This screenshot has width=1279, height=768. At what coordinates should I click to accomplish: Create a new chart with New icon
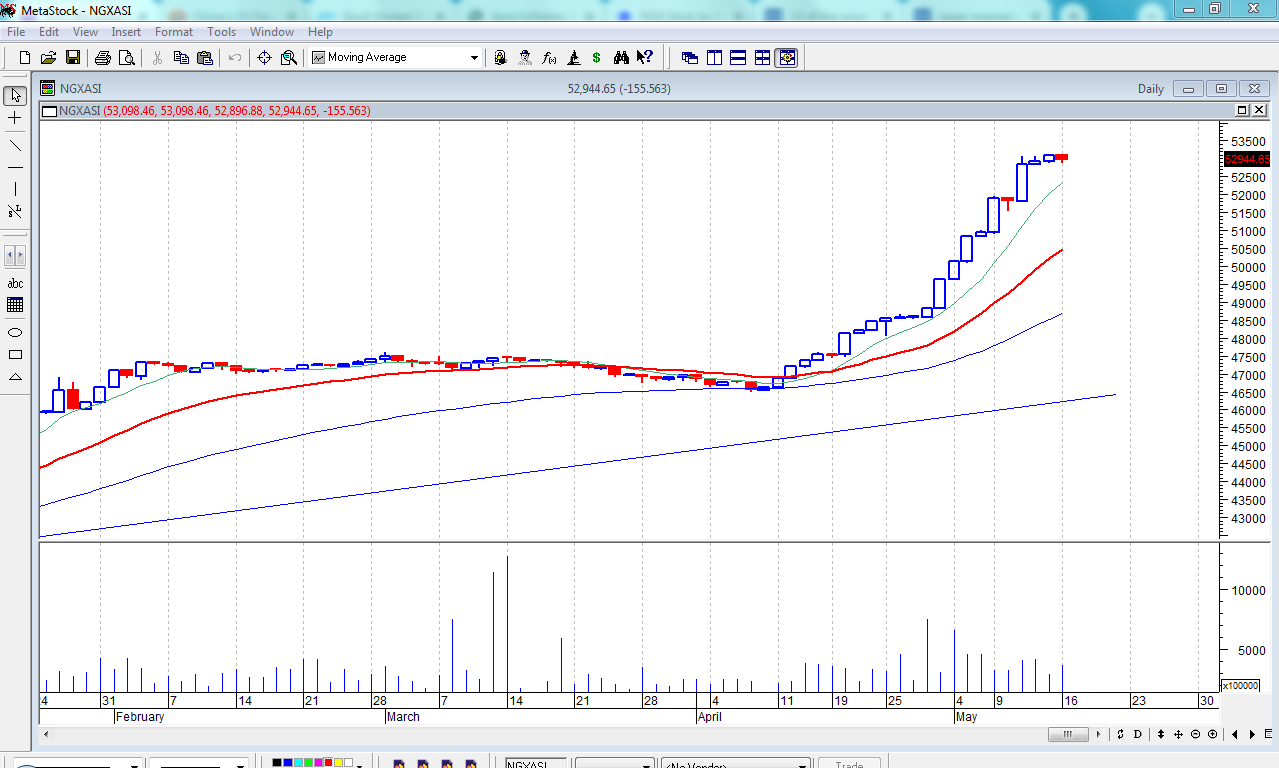tap(25, 57)
